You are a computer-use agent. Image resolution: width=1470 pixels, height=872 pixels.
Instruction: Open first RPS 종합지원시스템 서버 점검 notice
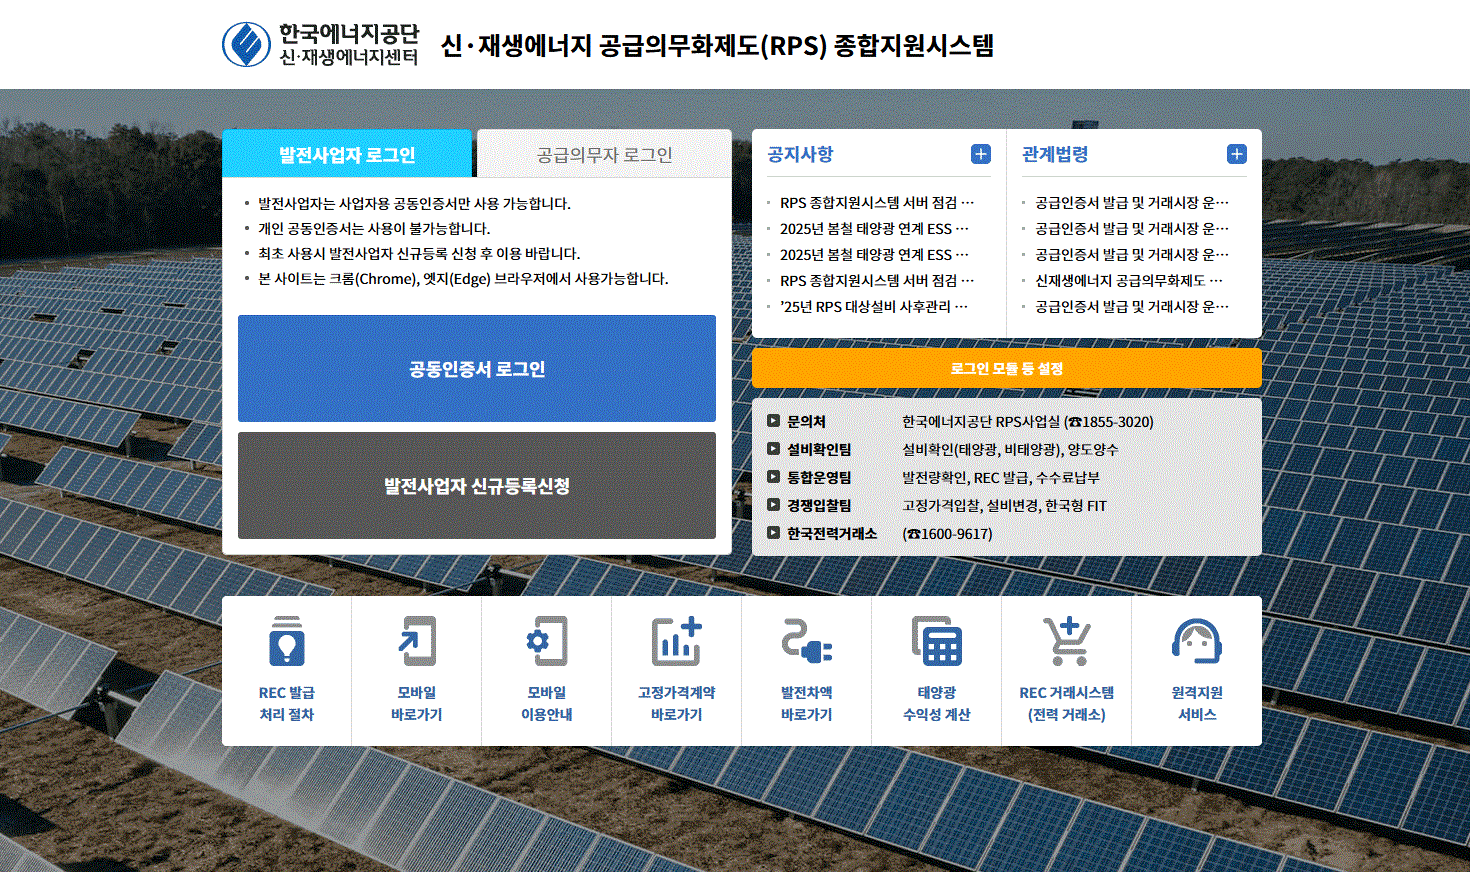pos(876,203)
